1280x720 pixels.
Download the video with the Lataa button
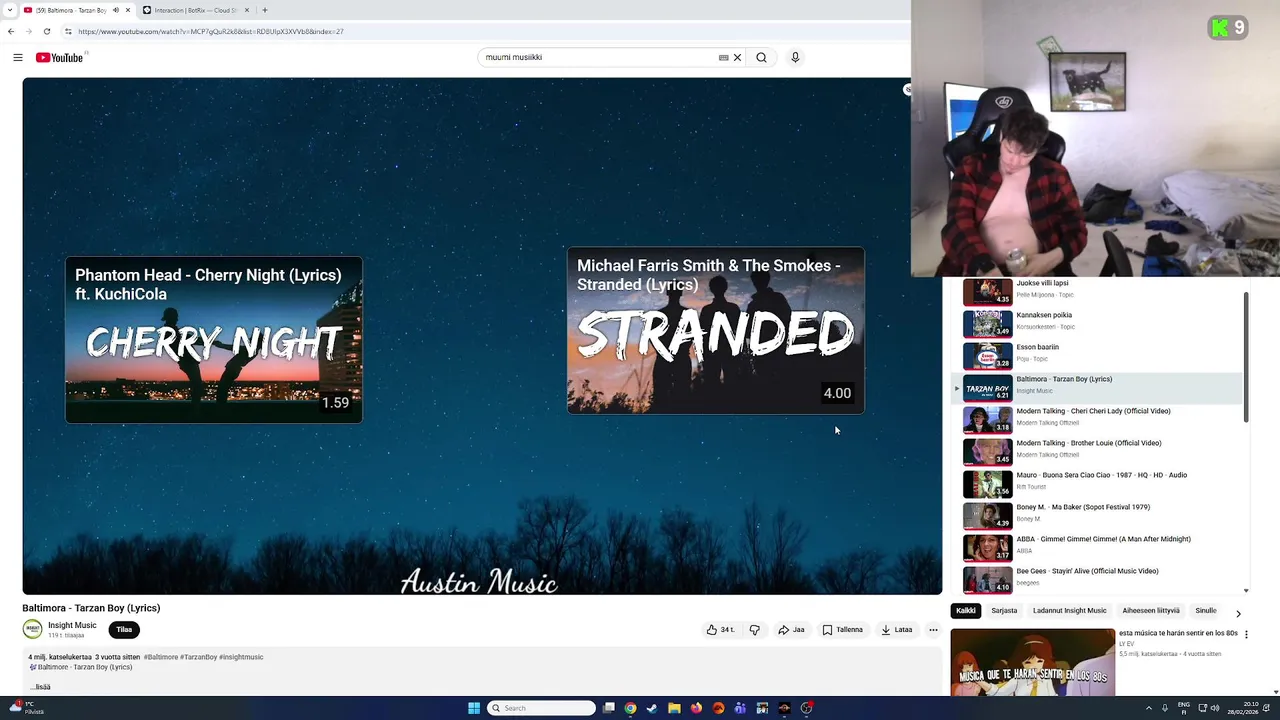tap(897, 630)
